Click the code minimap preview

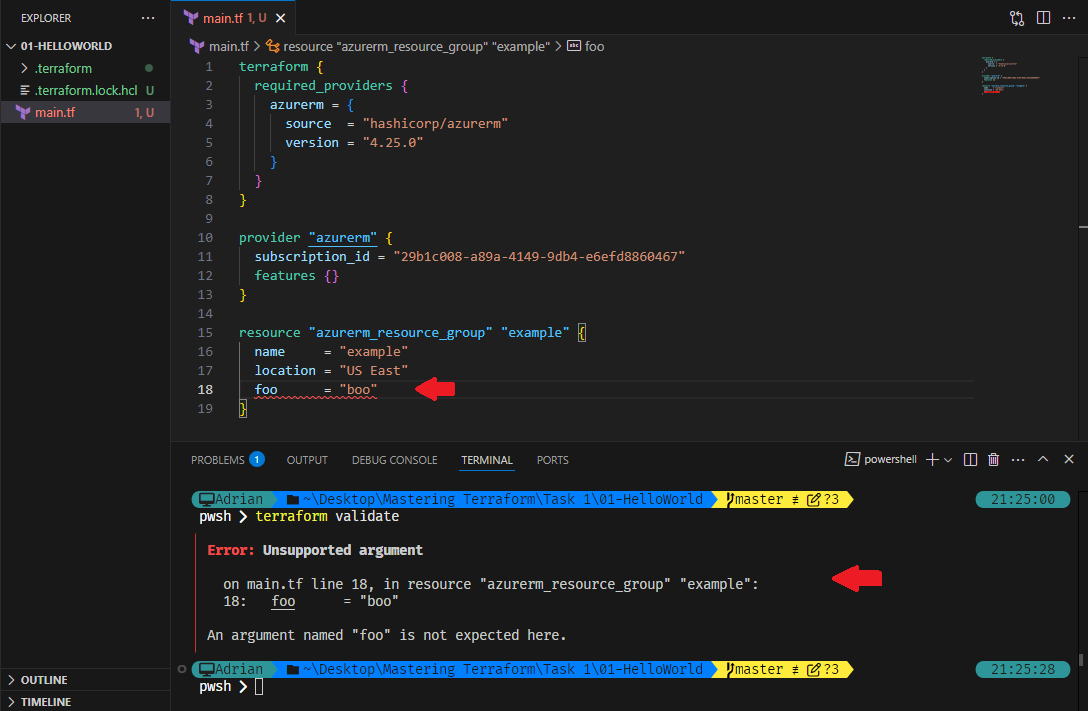click(x=1011, y=75)
